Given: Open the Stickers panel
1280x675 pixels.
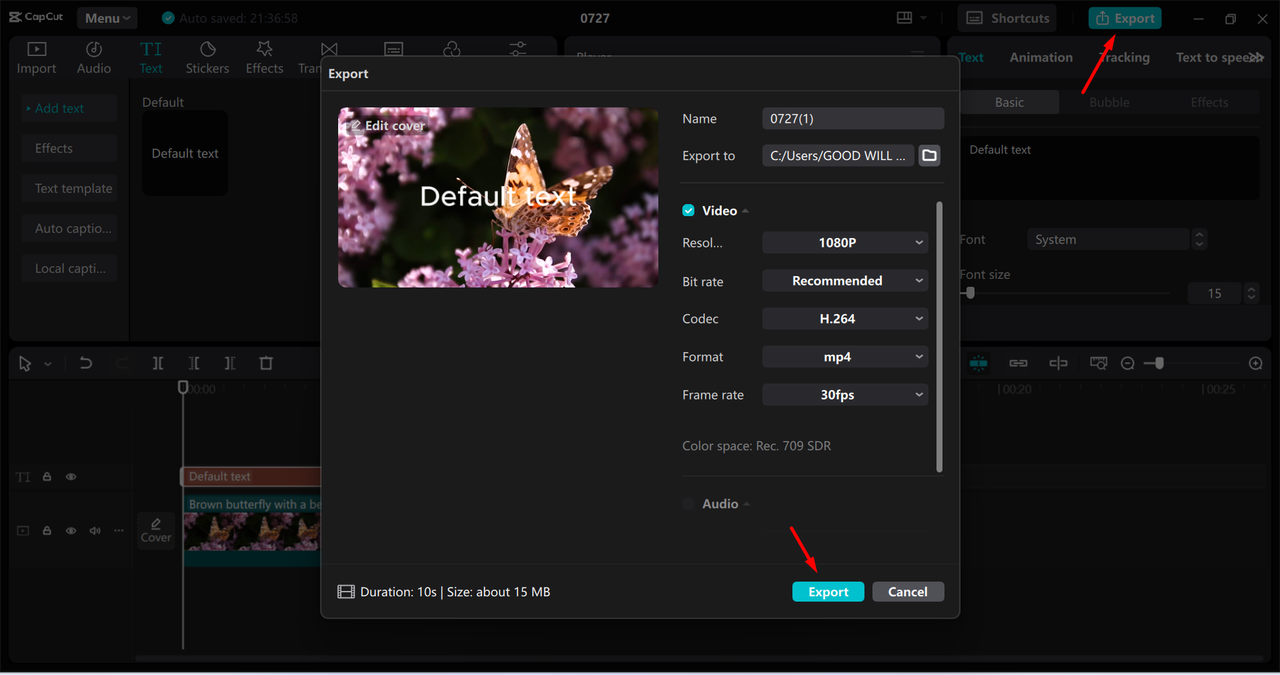Looking at the screenshot, I should 207,58.
